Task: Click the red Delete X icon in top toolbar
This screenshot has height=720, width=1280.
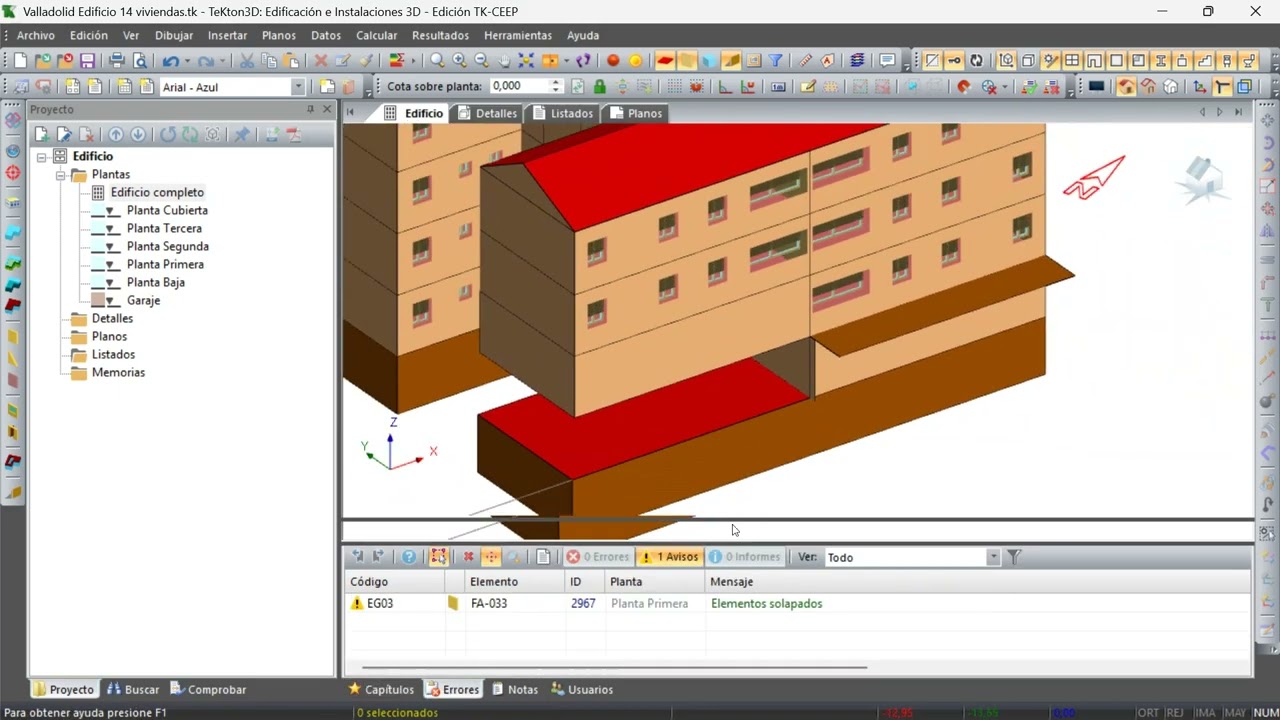Action: (320, 61)
